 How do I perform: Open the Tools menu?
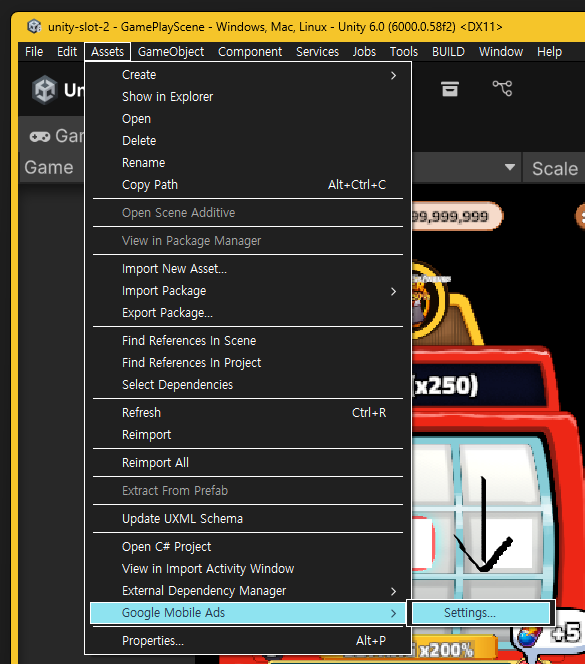pos(404,52)
